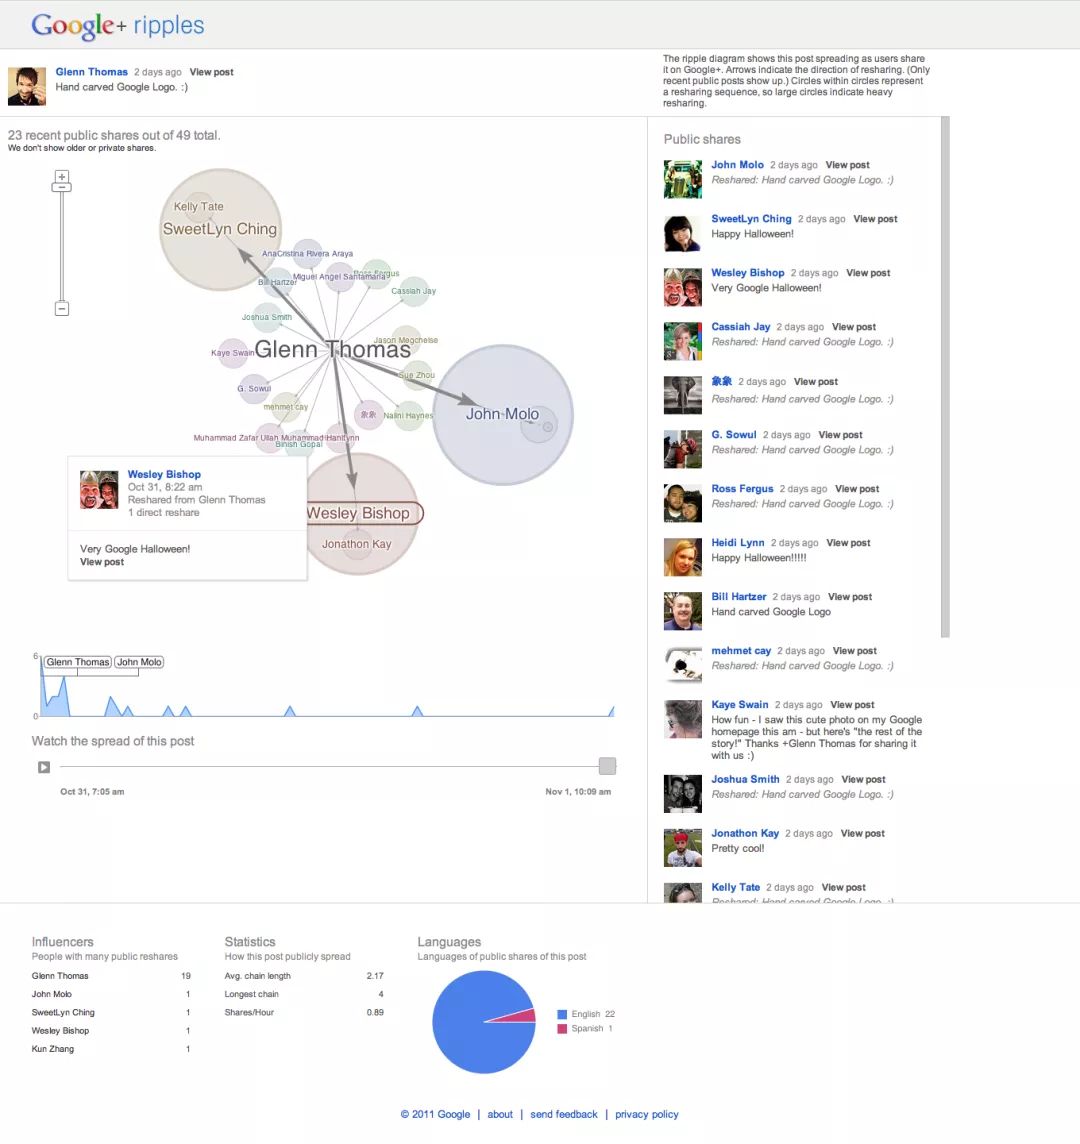Image resolution: width=1080 pixels, height=1144 pixels.
Task: Play the post spread animation
Action: (44, 767)
